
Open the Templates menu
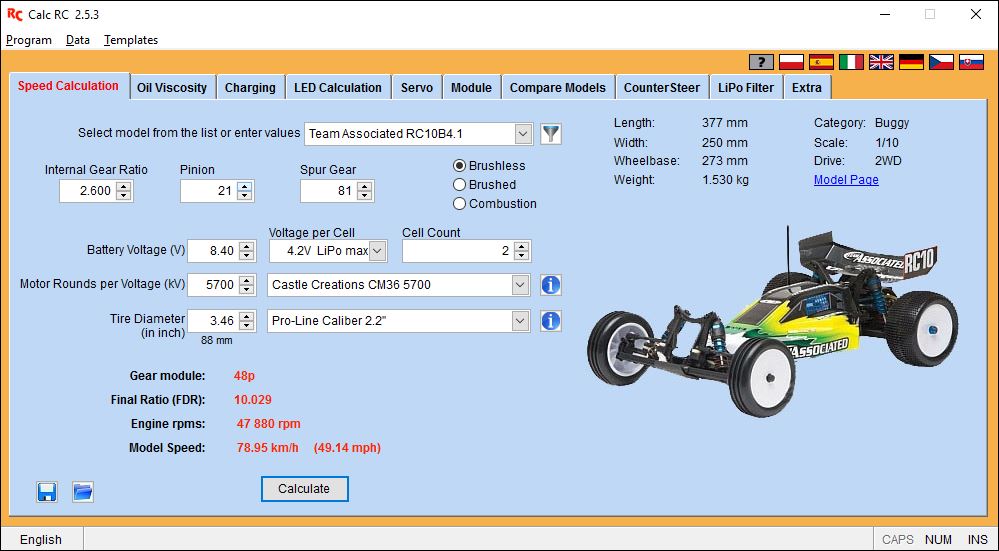point(131,39)
